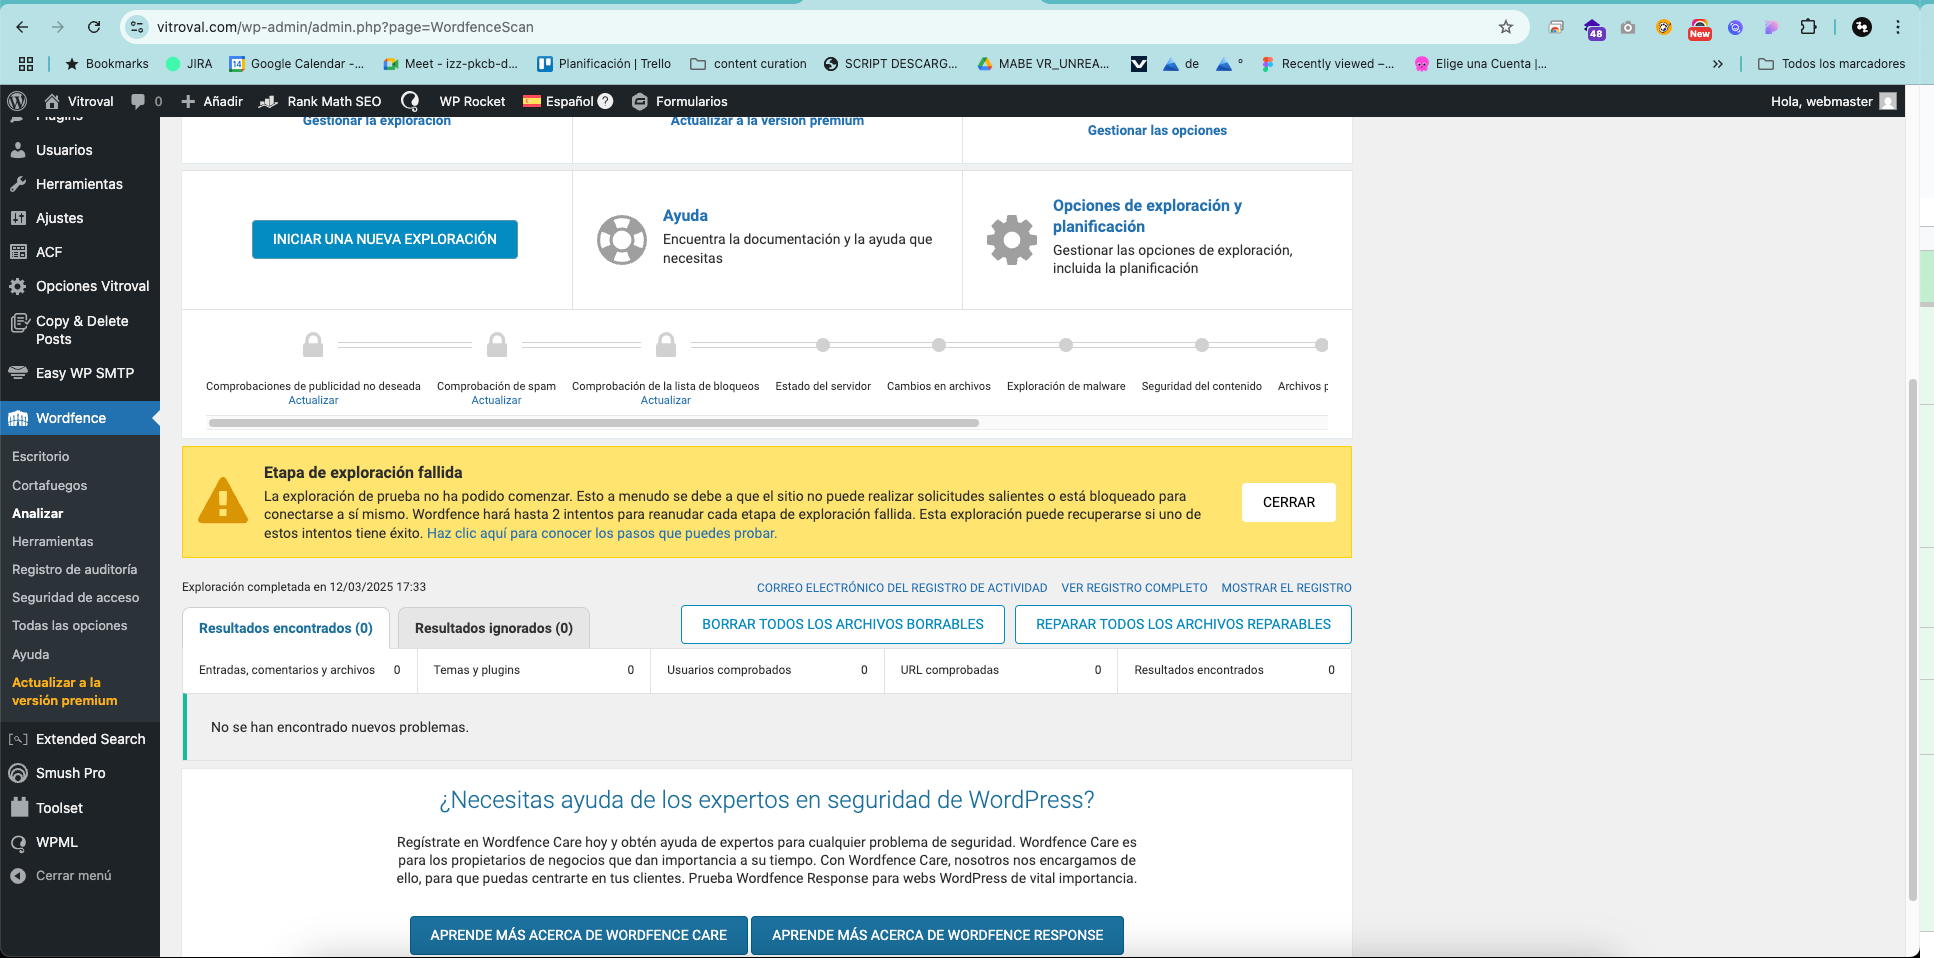Click the Exploración de malware stage dot
This screenshot has width=1934, height=958.
1066,345
